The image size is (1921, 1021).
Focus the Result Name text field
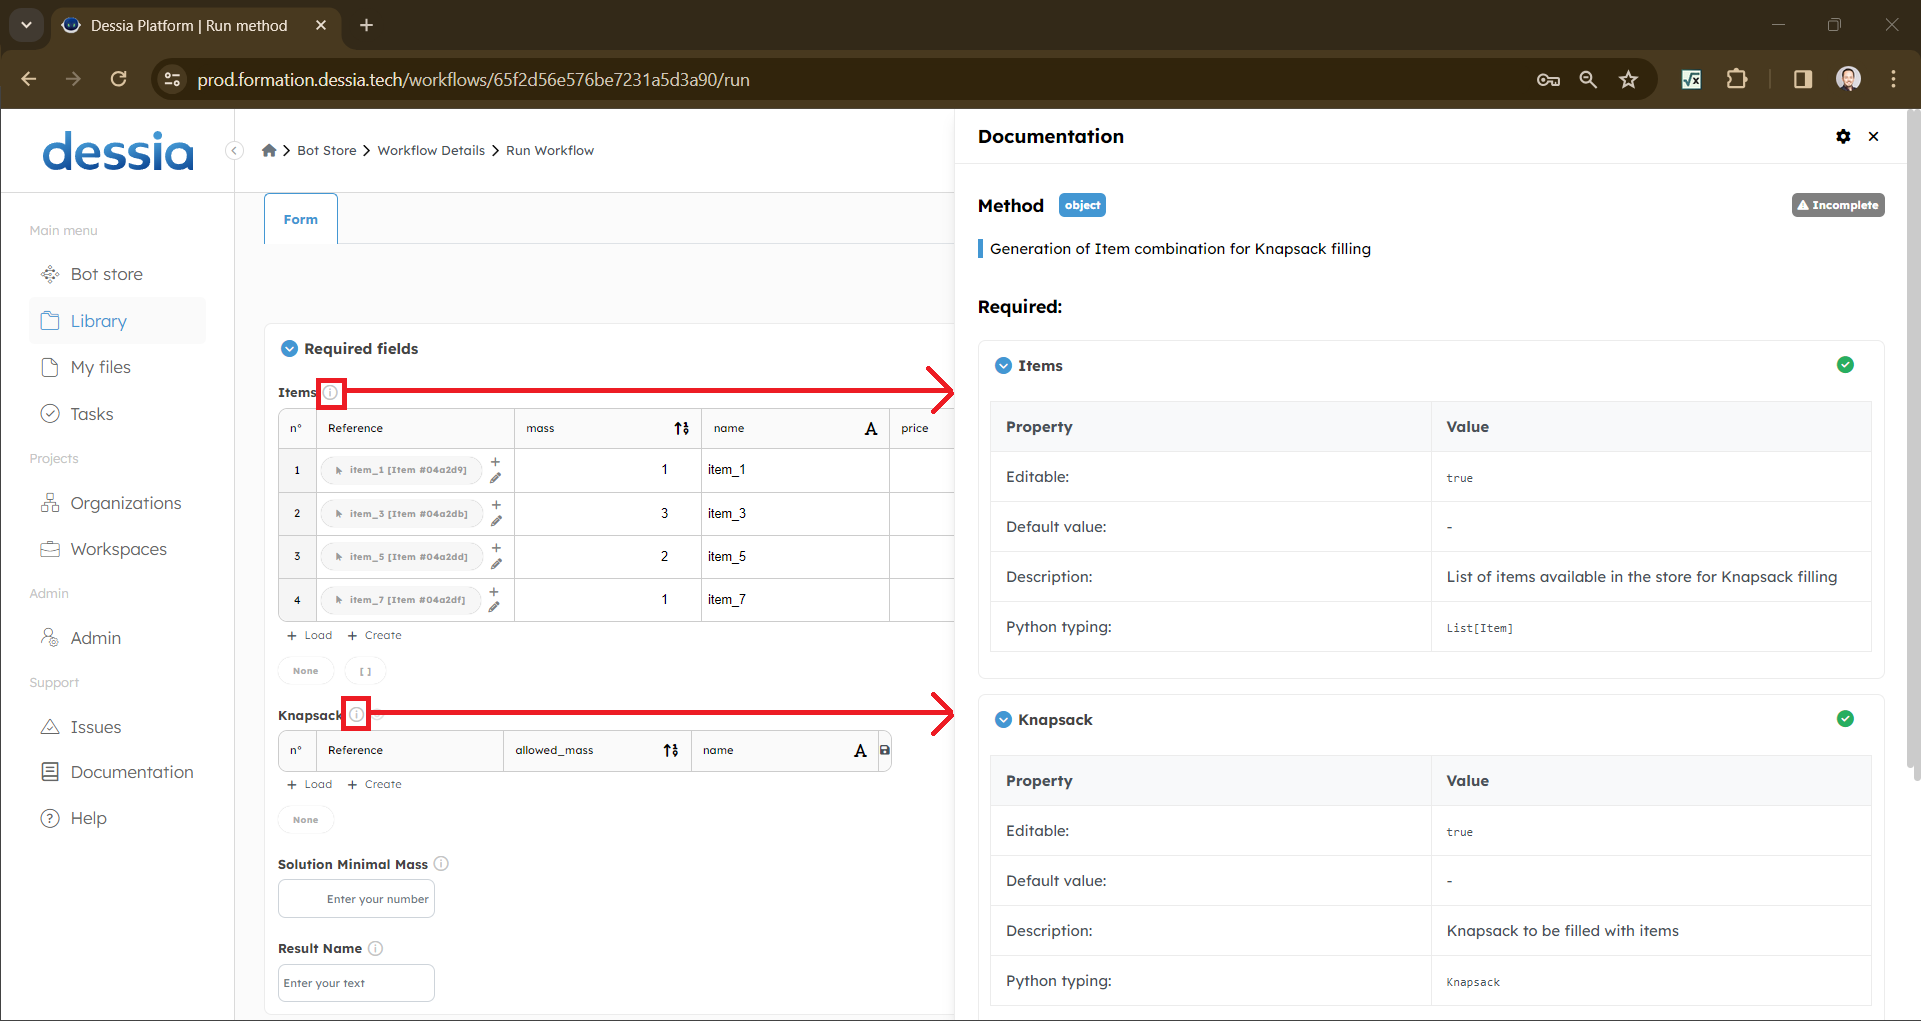pos(356,983)
